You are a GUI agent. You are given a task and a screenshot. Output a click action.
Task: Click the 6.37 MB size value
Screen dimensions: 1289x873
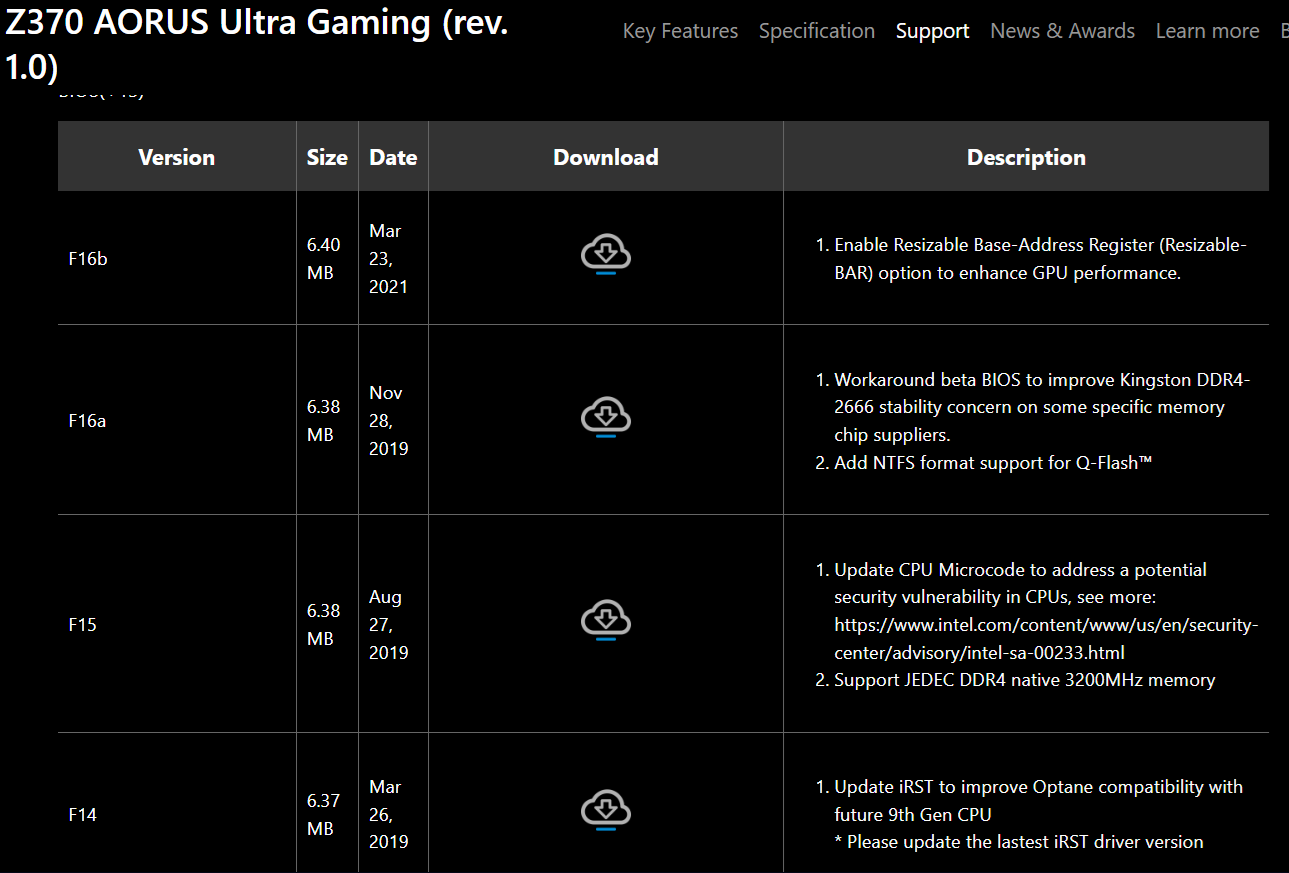tap(324, 815)
